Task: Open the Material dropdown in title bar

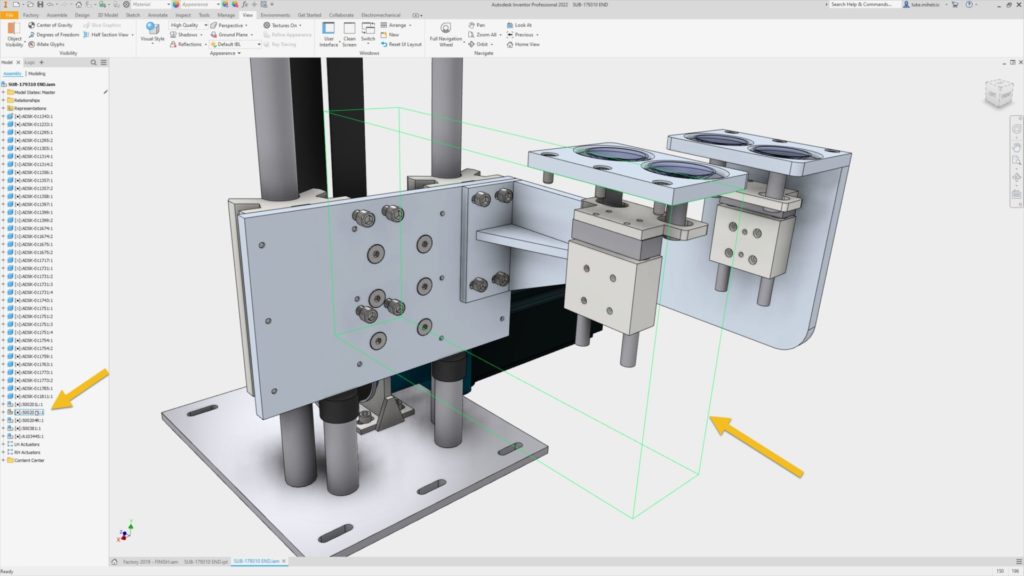Action: pos(149,5)
